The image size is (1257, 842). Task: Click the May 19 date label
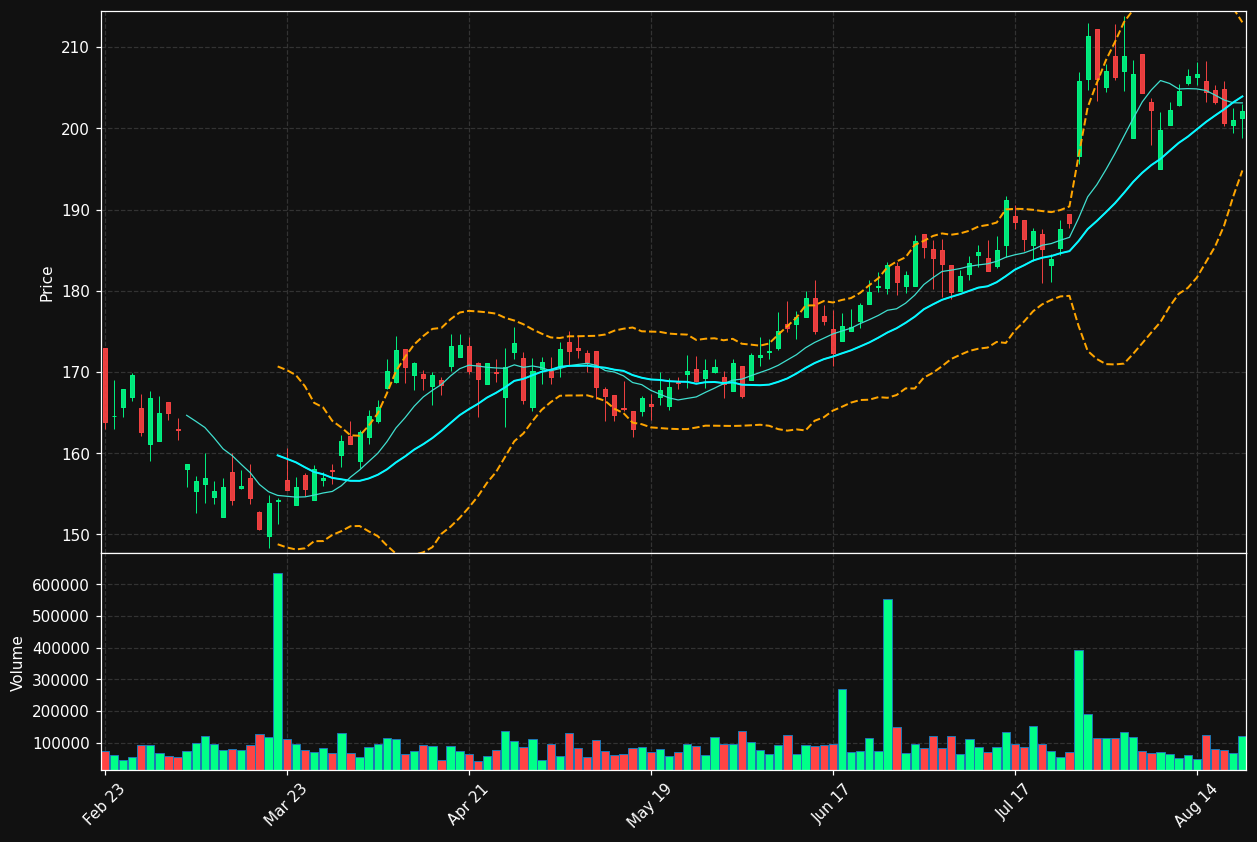(650, 804)
